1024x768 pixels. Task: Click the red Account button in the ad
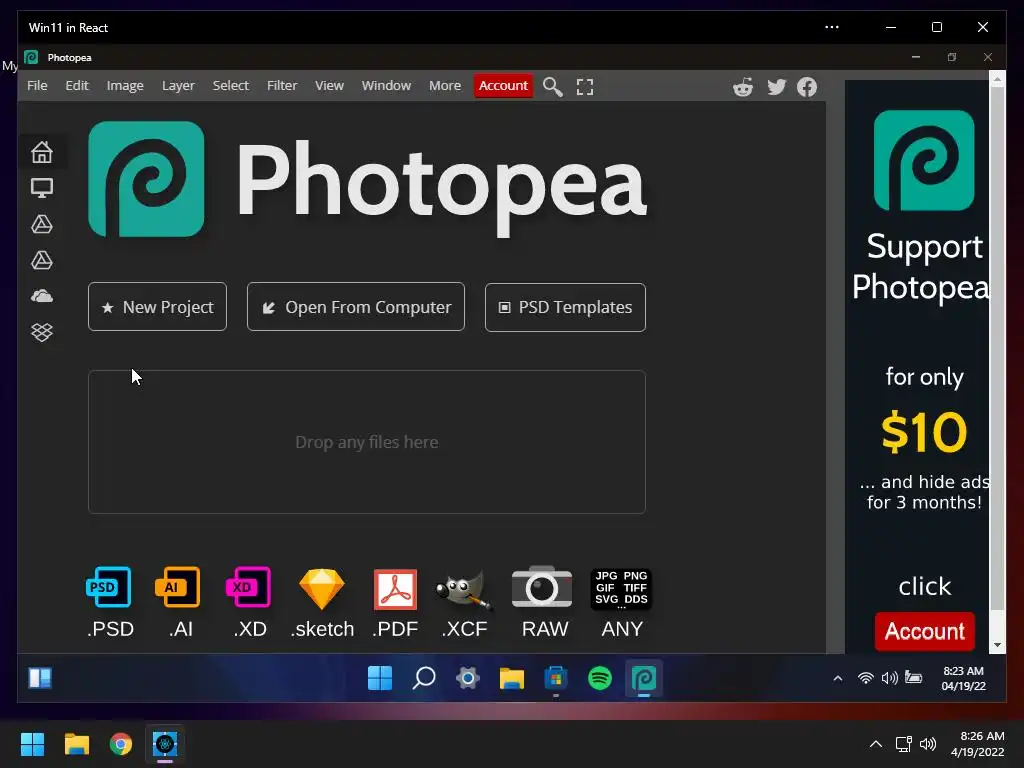924,631
